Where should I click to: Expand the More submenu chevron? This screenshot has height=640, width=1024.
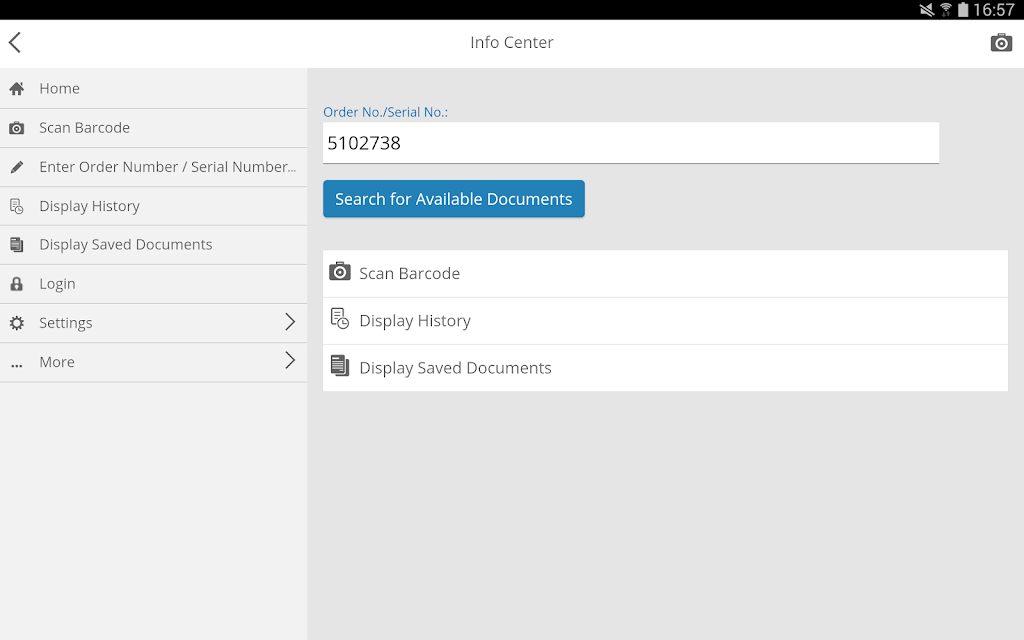(290, 360)
